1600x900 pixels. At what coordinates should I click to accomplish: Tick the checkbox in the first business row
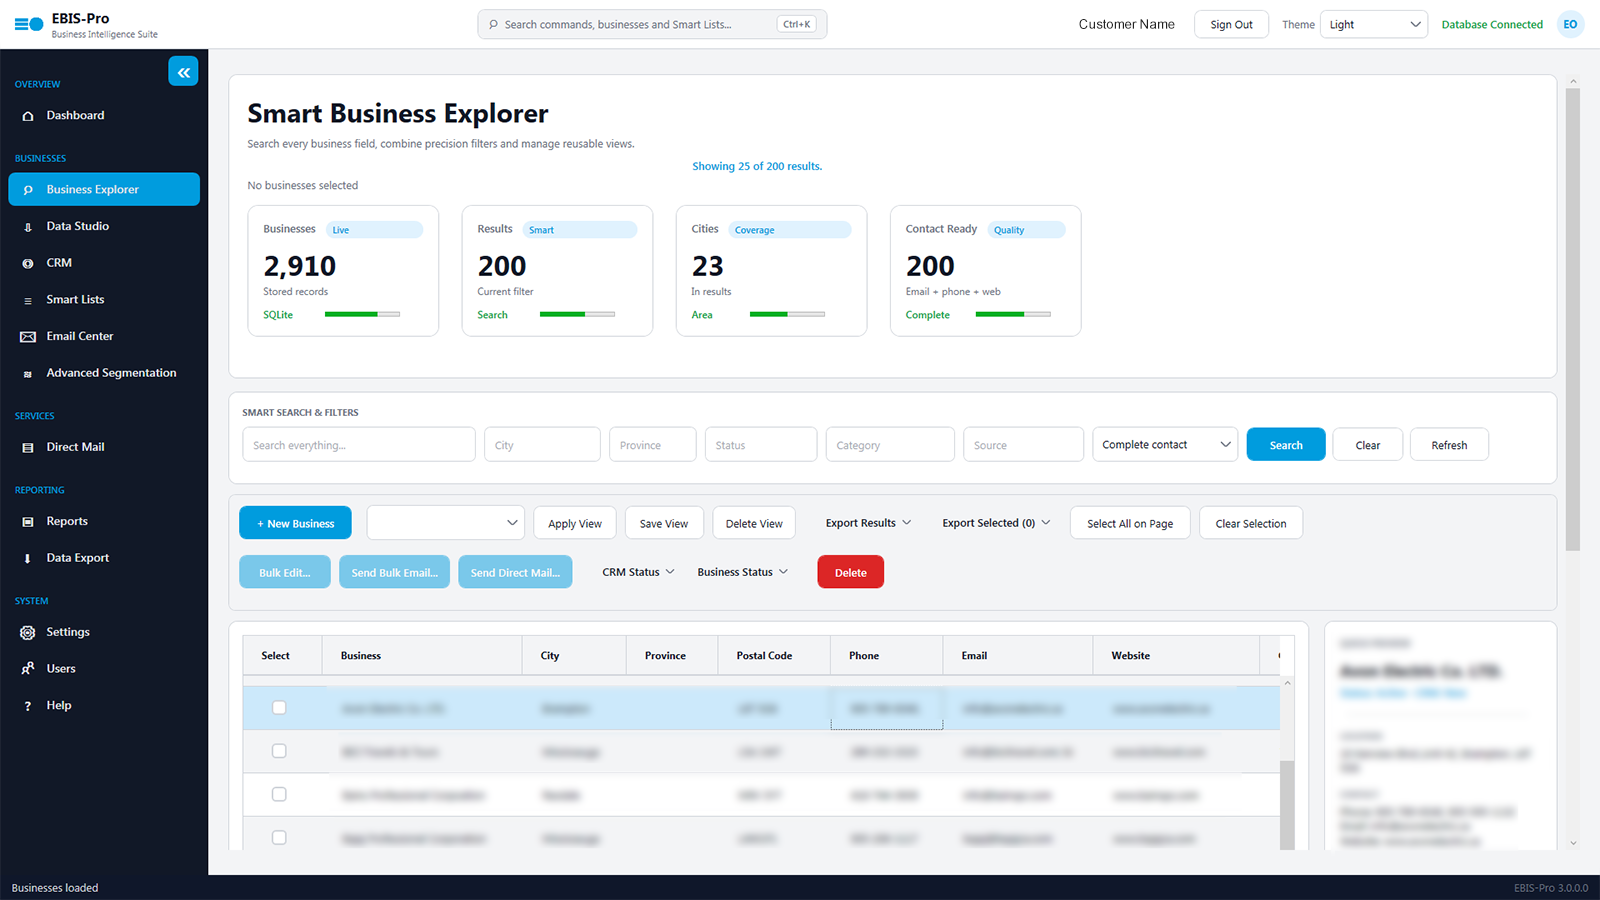pos(279,708)
